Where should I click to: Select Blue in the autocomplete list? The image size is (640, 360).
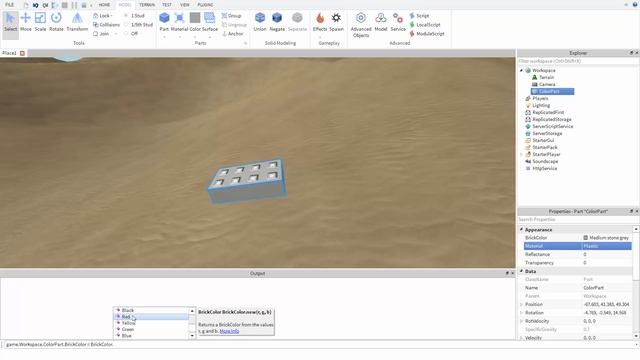[x=151, y=336]
